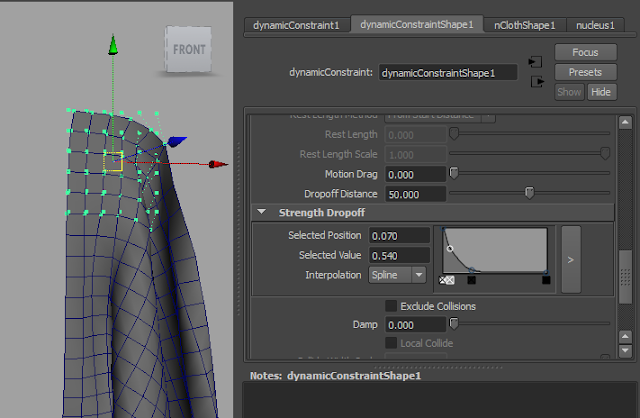
Task: Click the attribute panel scroll down arrow
Action: tap(625, 351)
